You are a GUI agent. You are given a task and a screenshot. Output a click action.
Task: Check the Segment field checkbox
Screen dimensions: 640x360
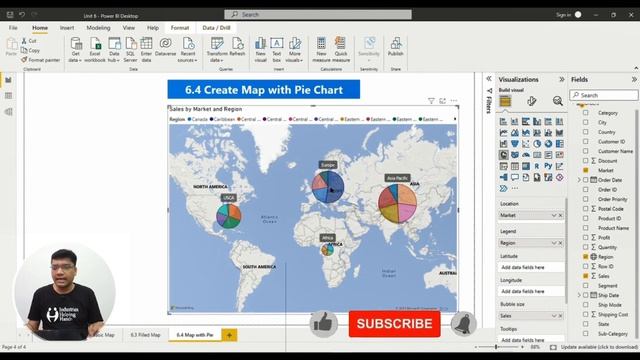point(586,286)
